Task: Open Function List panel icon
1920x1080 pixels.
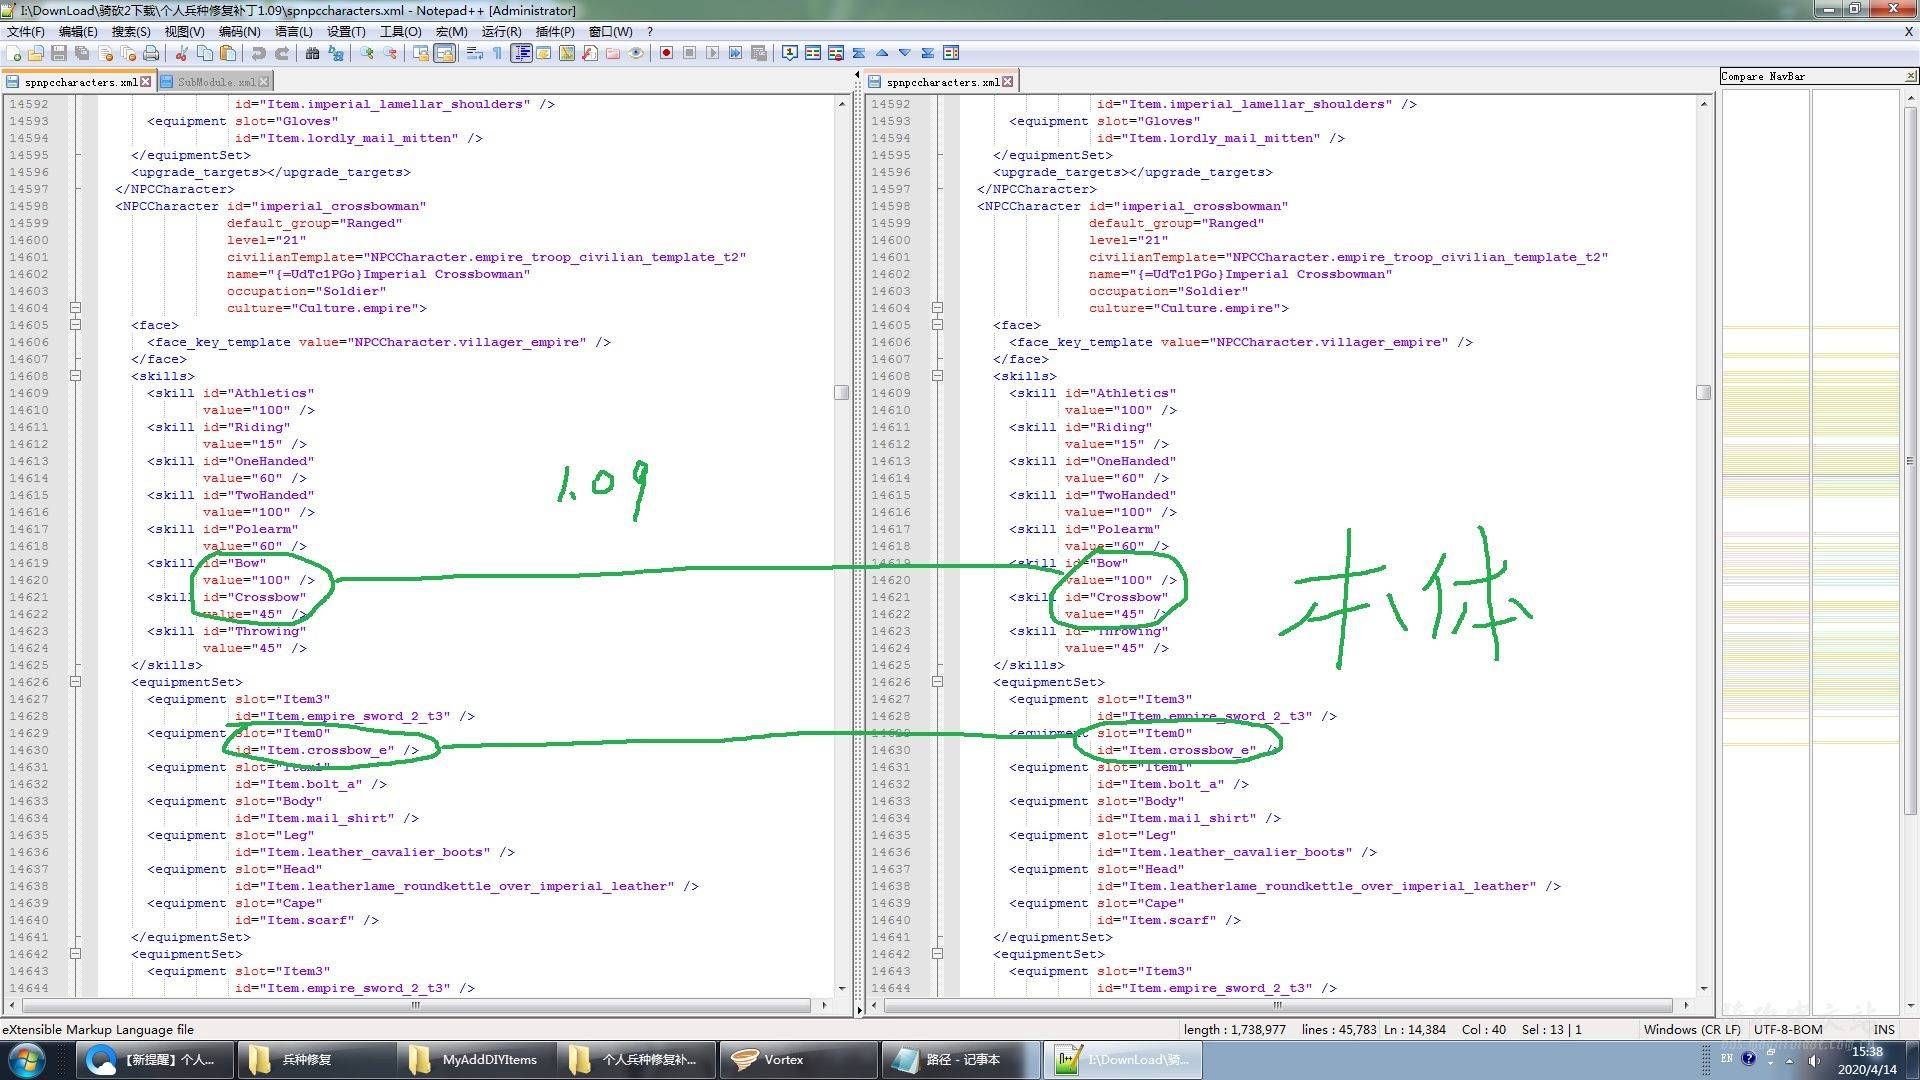Action: [x=590, y=53]
